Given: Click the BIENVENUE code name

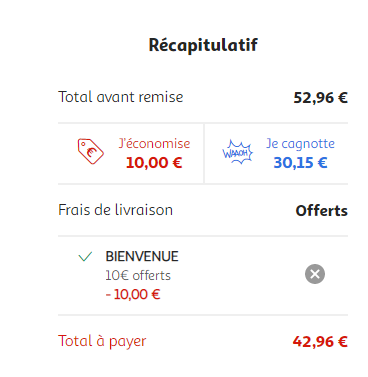Looking at the screenshot, I should [142, 256].
